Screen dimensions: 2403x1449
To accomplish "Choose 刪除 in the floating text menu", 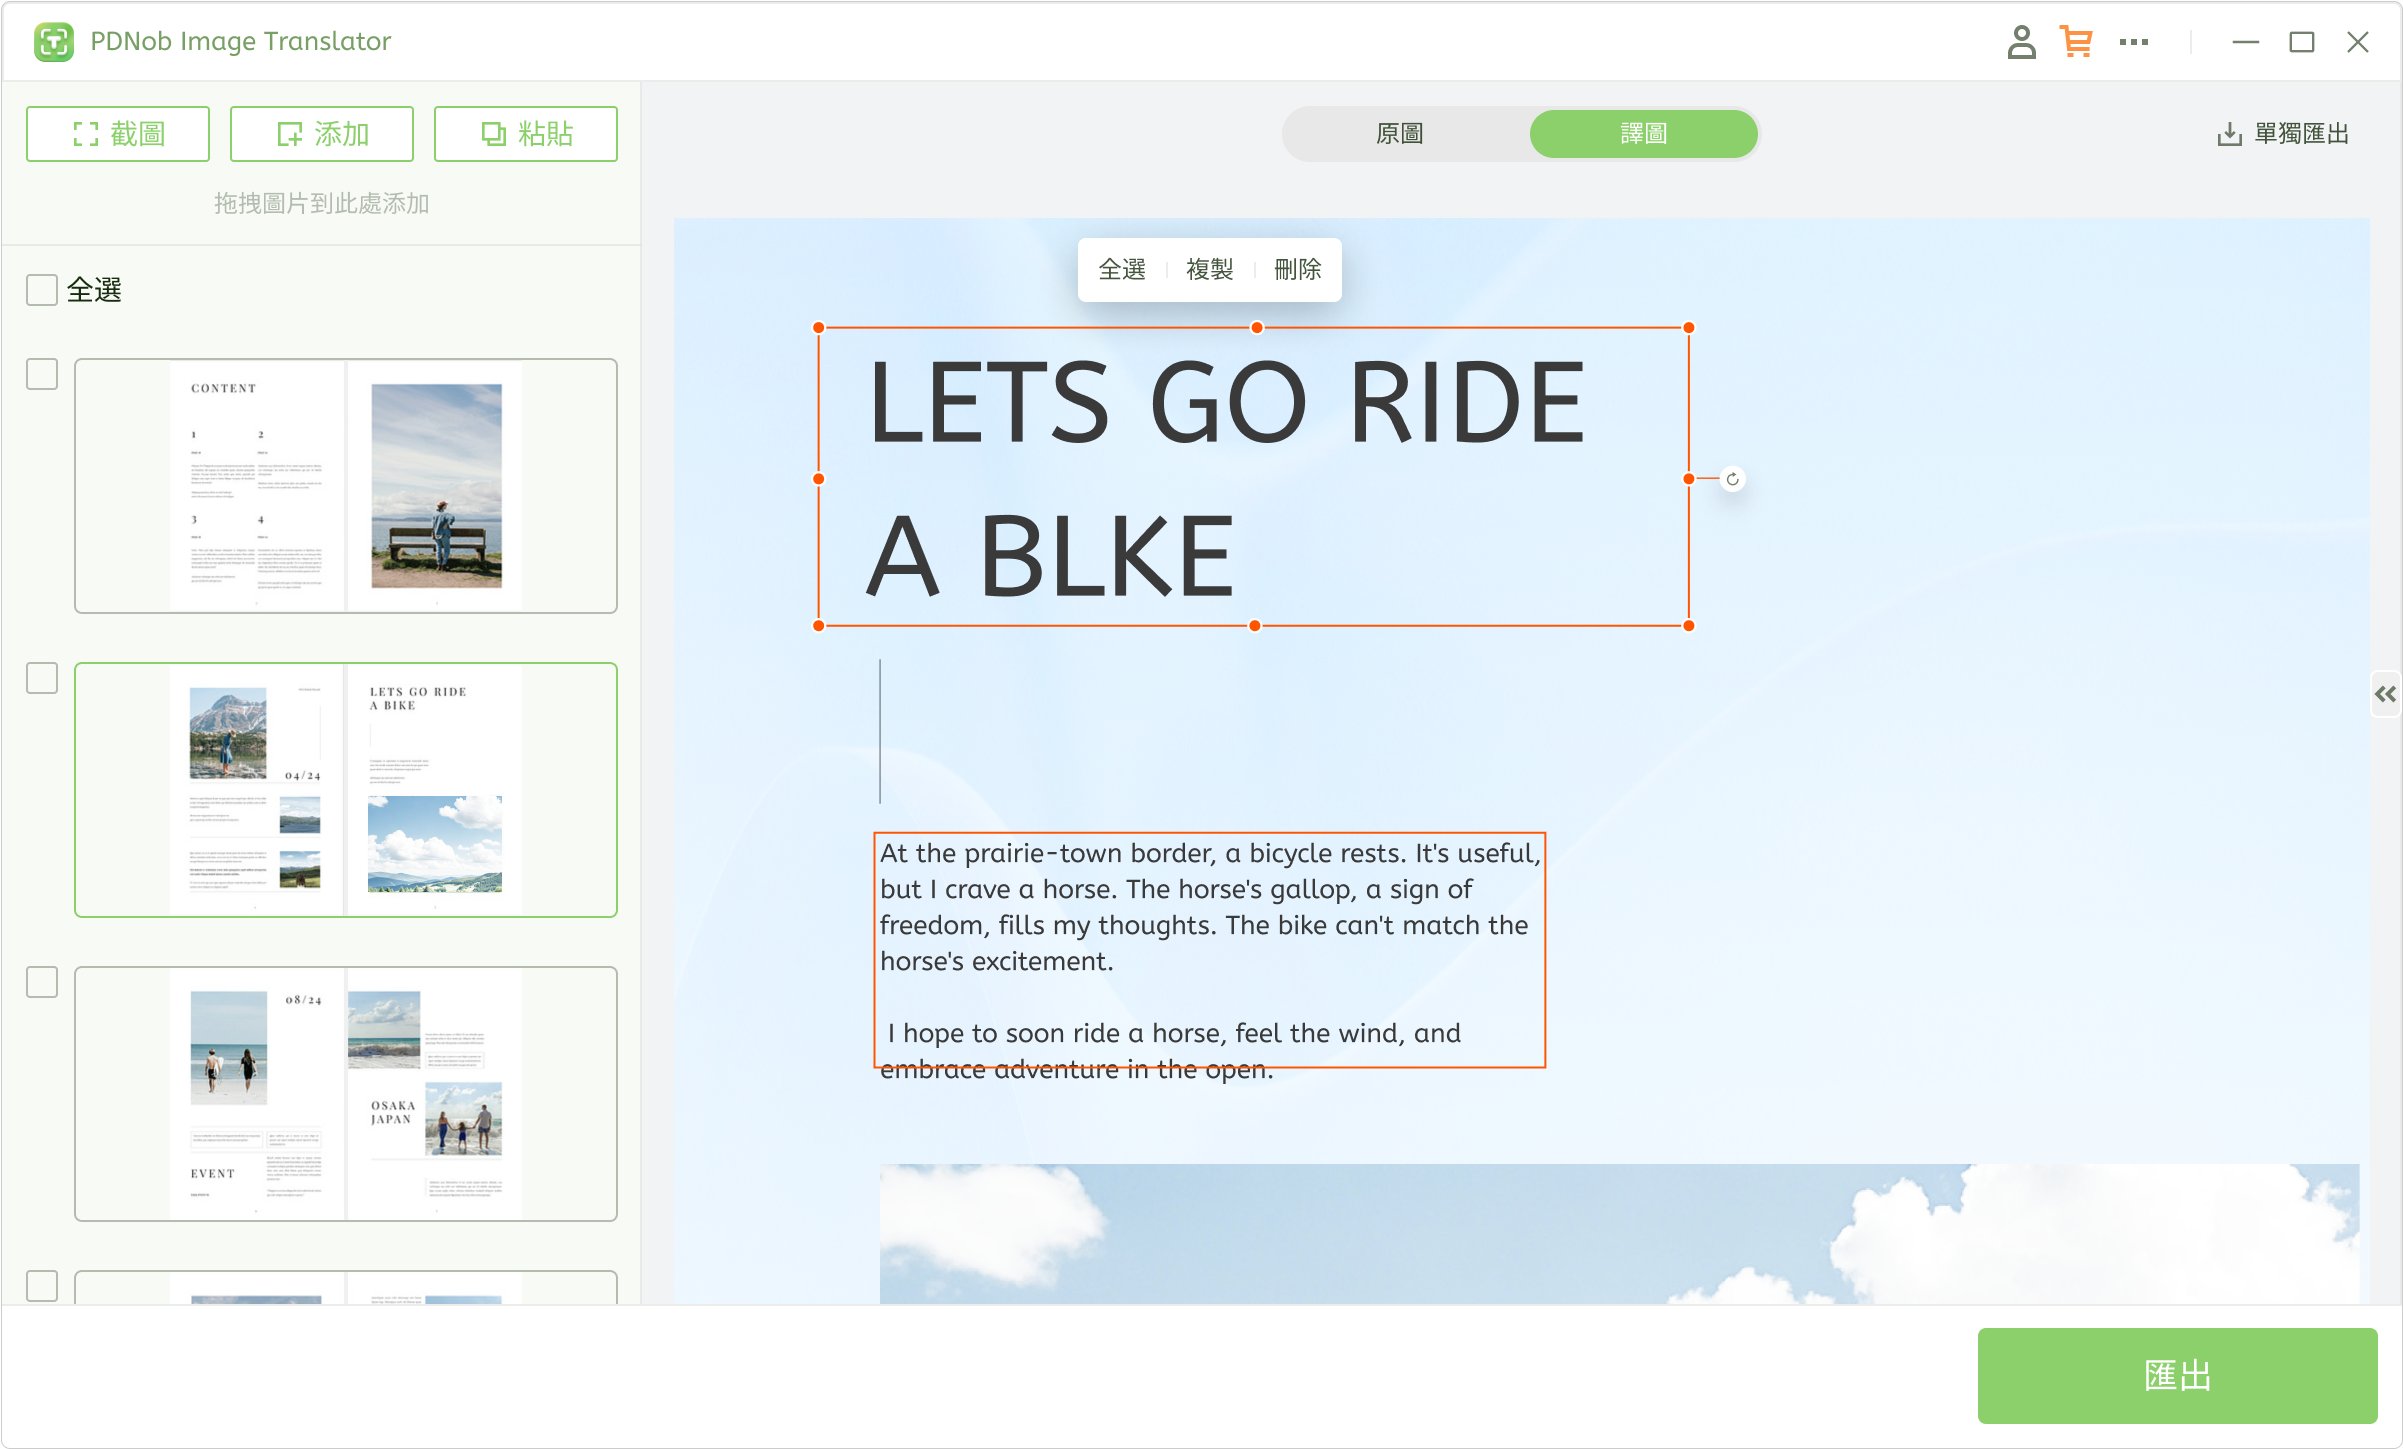I will click(1297, 270).
